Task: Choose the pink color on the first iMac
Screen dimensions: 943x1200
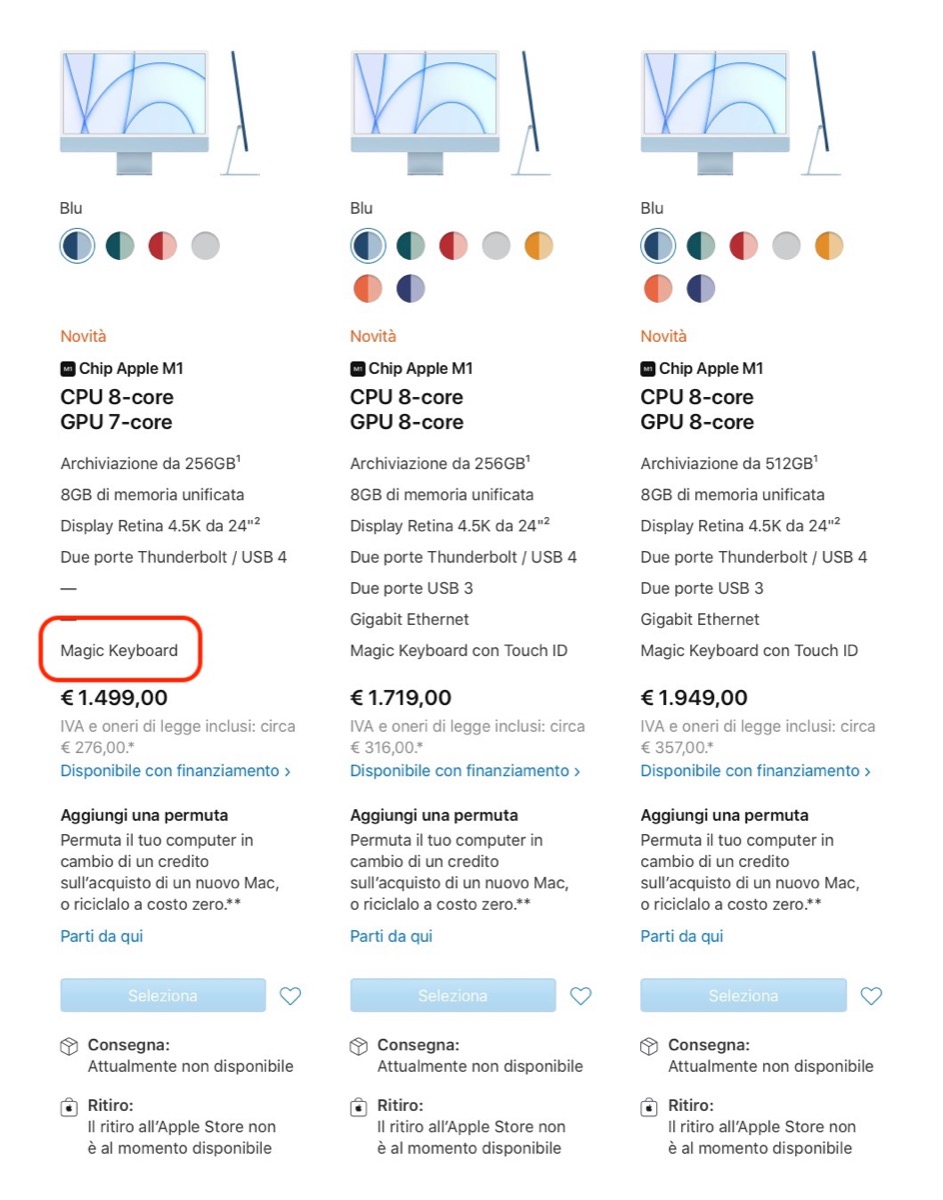Action: [x=163, y=246]
